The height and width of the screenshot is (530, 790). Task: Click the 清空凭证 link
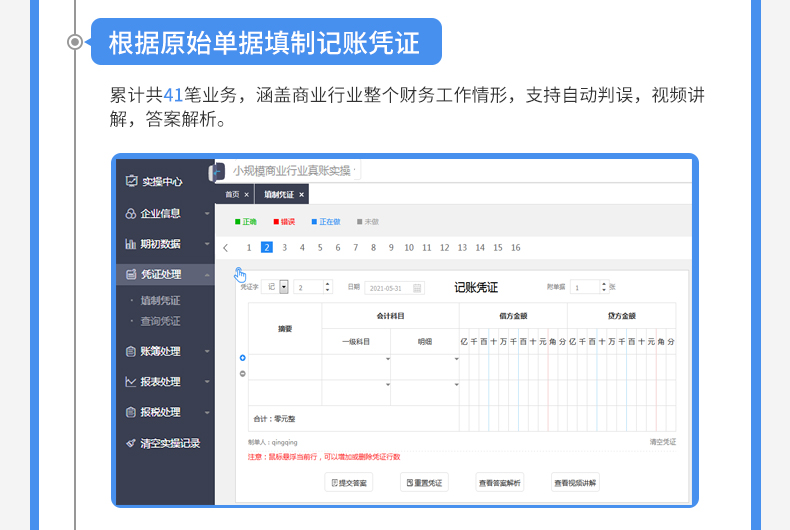tap(663, 442)
